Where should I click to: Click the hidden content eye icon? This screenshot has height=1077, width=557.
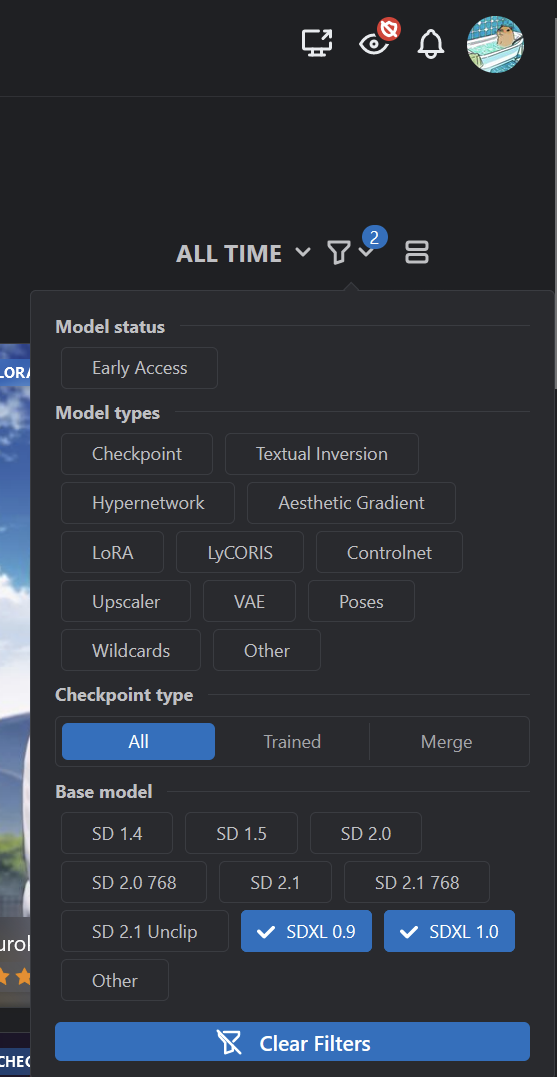point(374,43)
